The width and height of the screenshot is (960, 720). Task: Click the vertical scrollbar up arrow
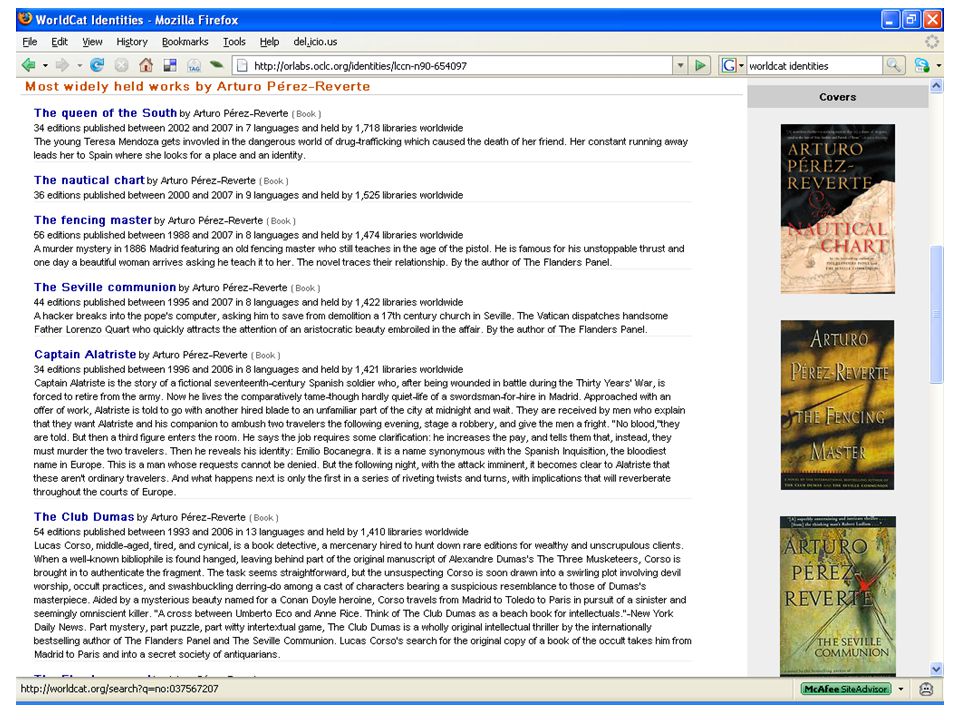(x=936, y=86)
